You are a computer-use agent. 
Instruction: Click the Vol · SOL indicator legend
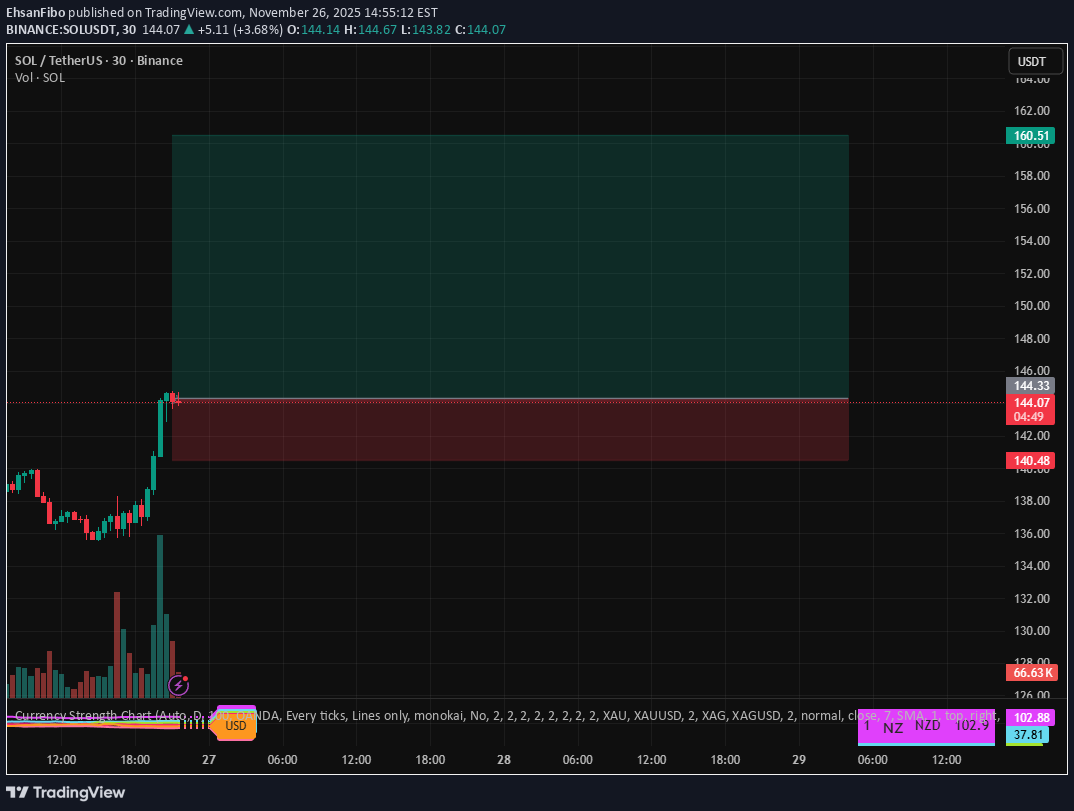pos(40,77)
